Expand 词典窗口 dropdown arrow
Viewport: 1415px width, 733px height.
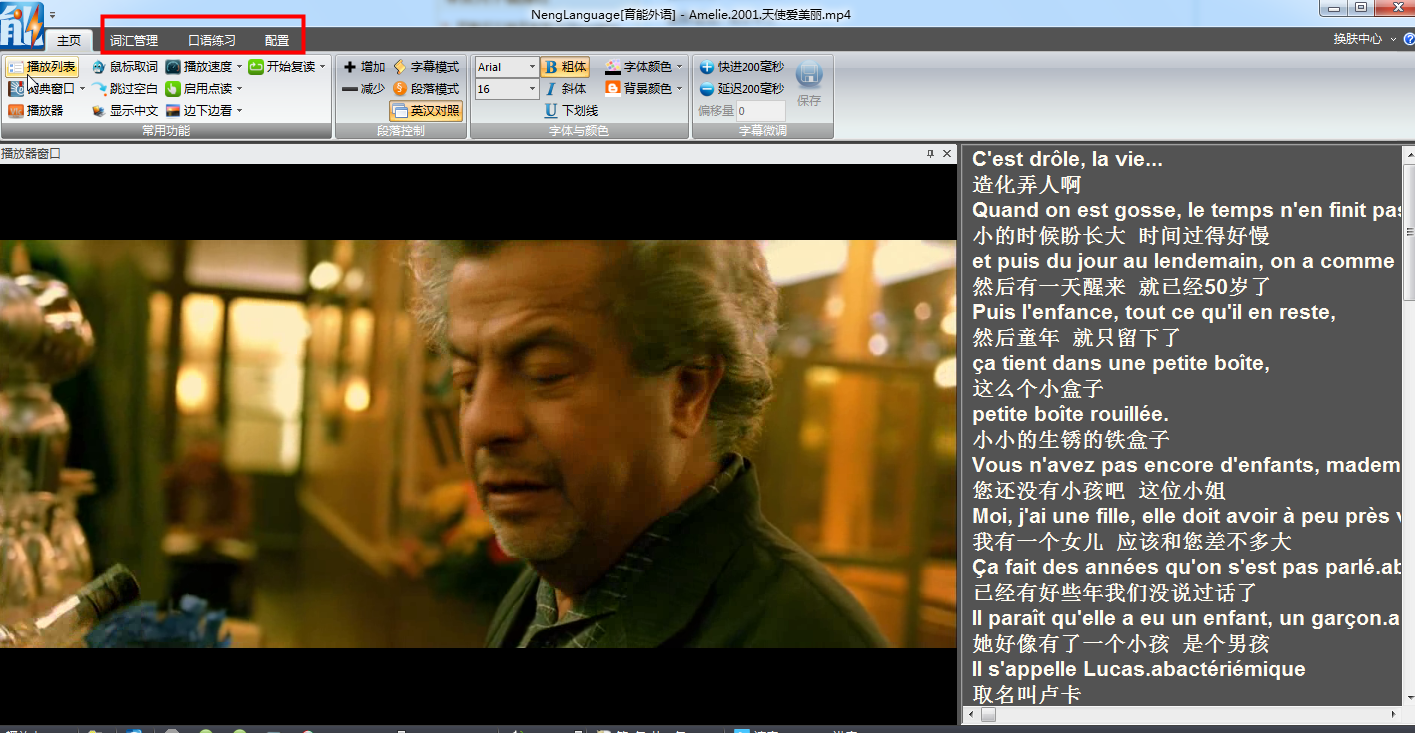82,89
